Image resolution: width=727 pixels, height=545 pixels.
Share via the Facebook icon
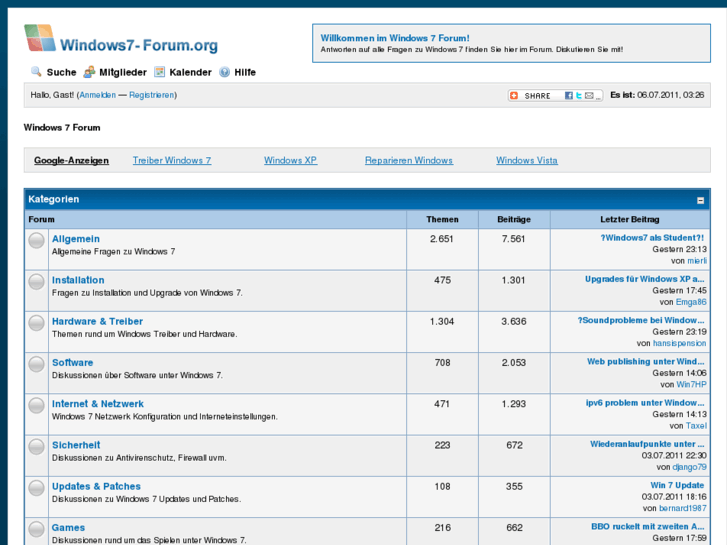coord(568,96)
